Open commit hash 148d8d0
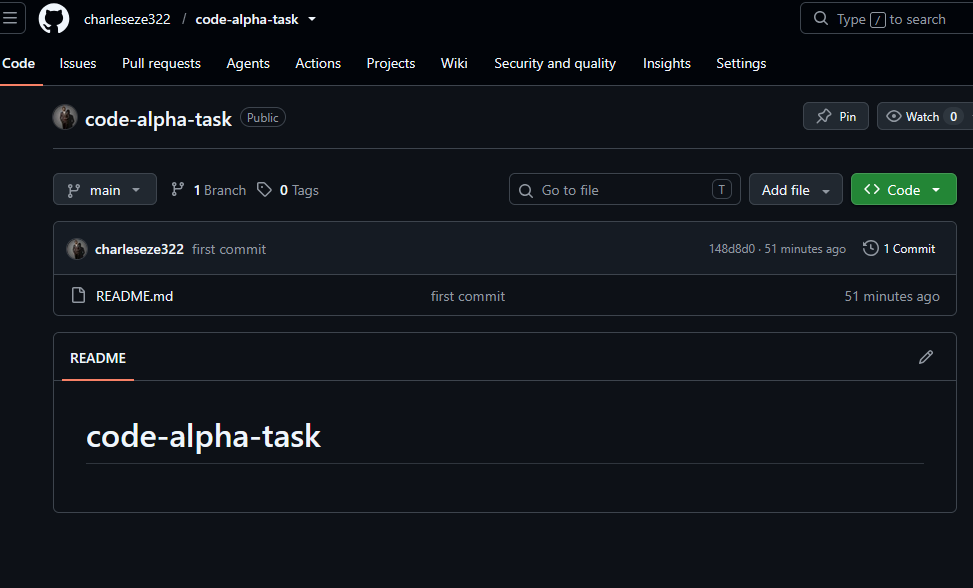973x588 pixels. pos(732,248)
